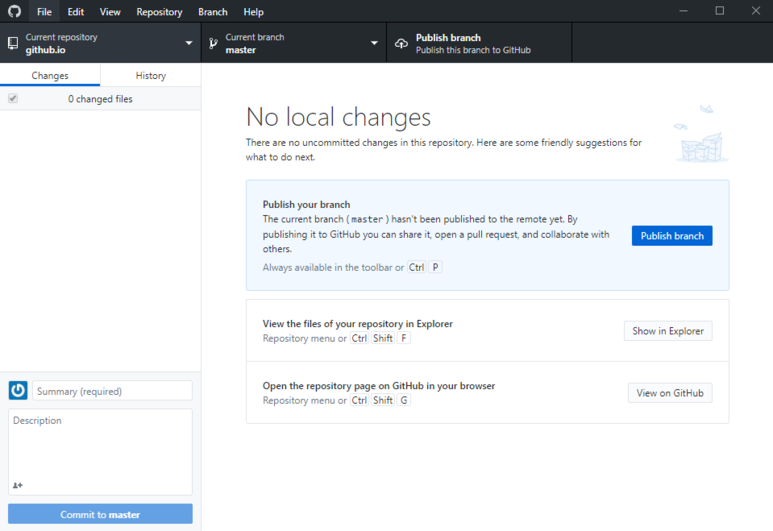
Task: Add co-authors via the person-plus icon
Action: click(x=18, y=485)
